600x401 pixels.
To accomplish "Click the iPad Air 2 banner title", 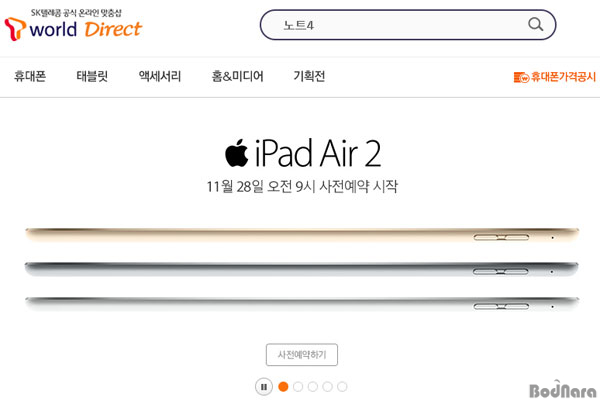I will pyautogui.click(x=303, y=153).
